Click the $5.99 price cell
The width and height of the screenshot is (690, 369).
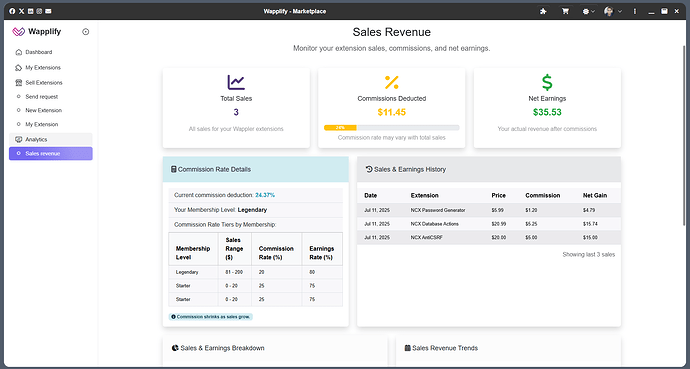point(497,210)
